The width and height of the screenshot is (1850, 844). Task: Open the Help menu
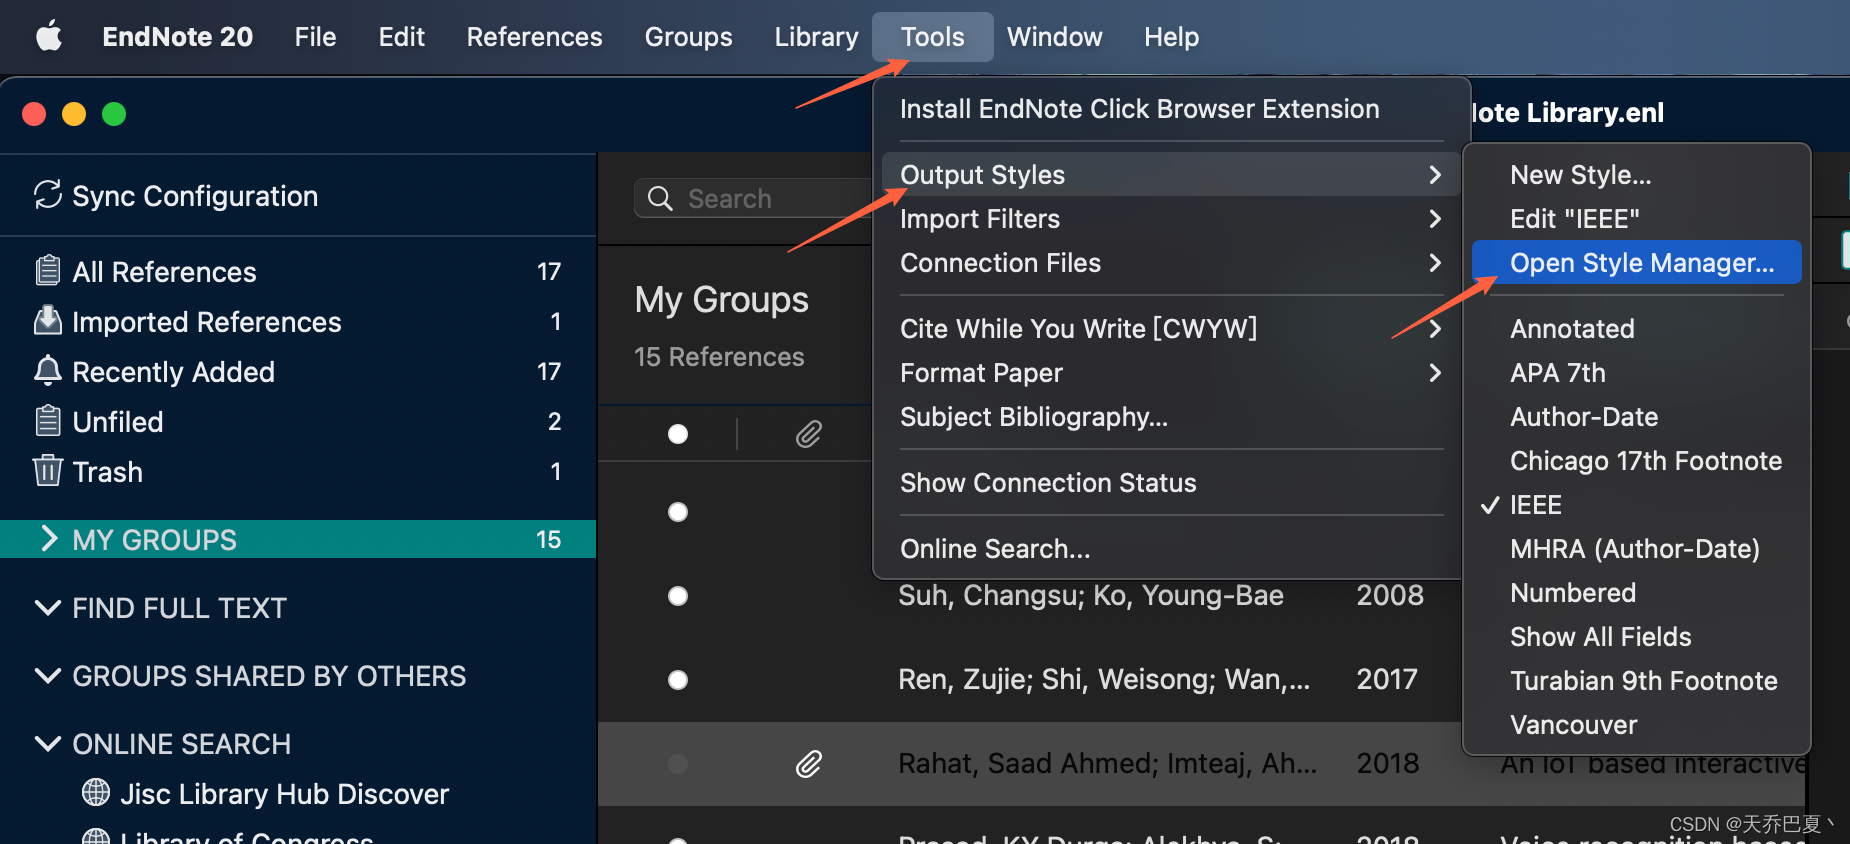coord(1171,37)
